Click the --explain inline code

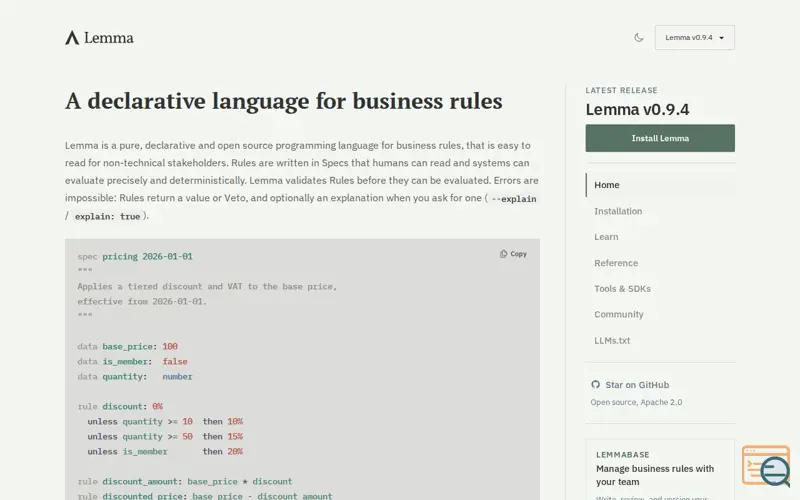pos(514,199)
